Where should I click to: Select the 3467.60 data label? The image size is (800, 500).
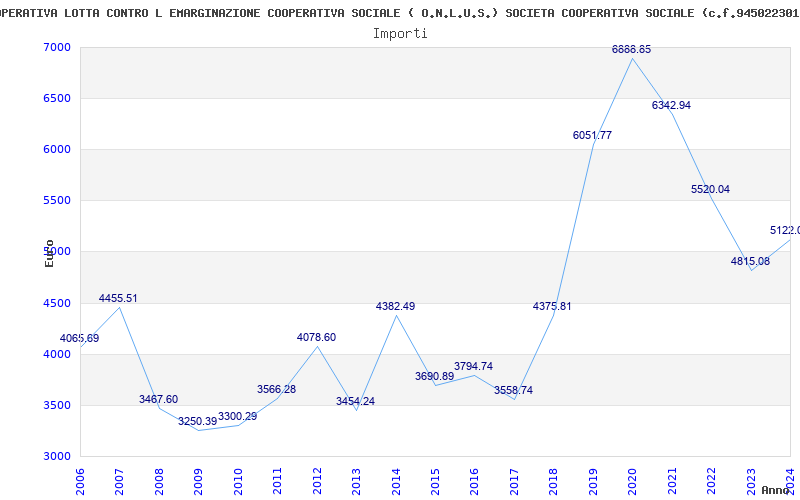tap(158, 399)
